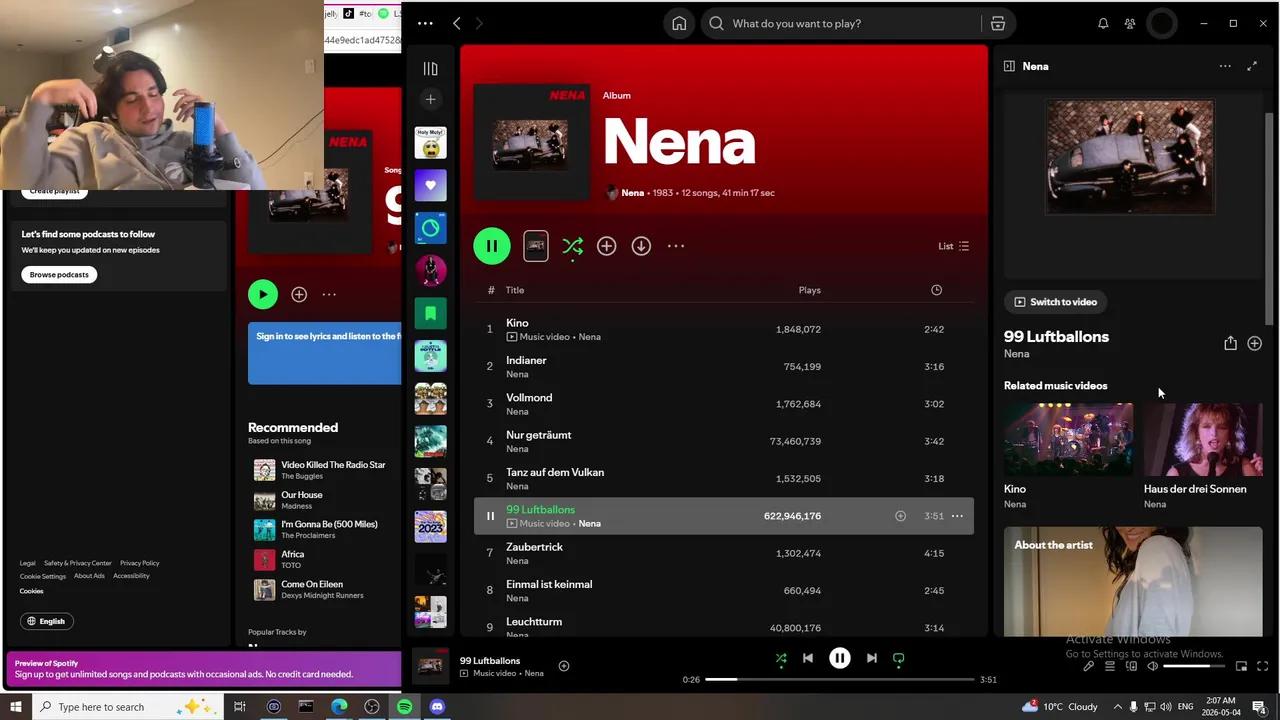Open Discord from the taskbar

[437, 707]
